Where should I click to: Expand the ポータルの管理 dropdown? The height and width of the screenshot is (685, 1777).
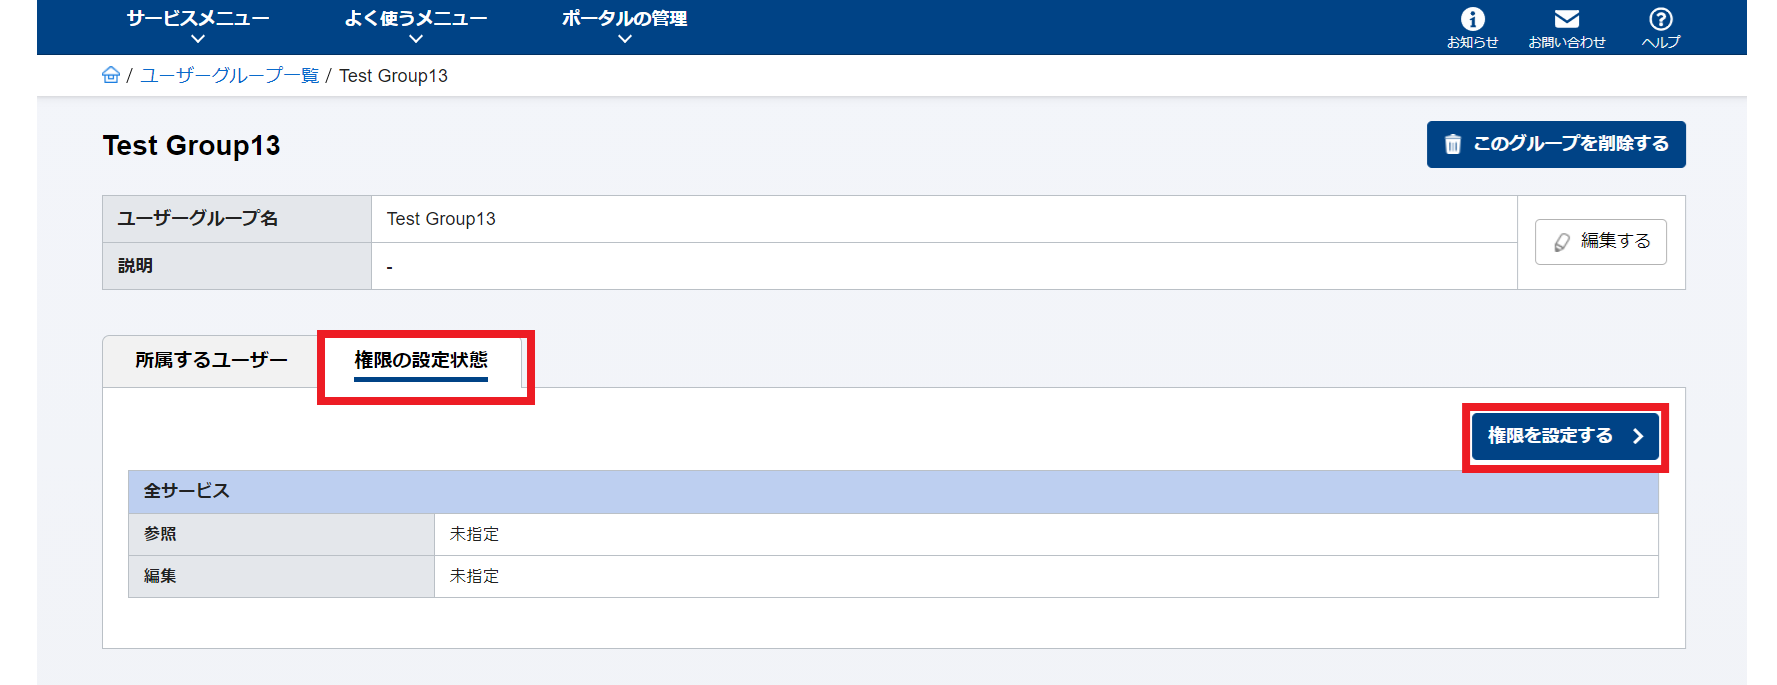coord(625,27)
